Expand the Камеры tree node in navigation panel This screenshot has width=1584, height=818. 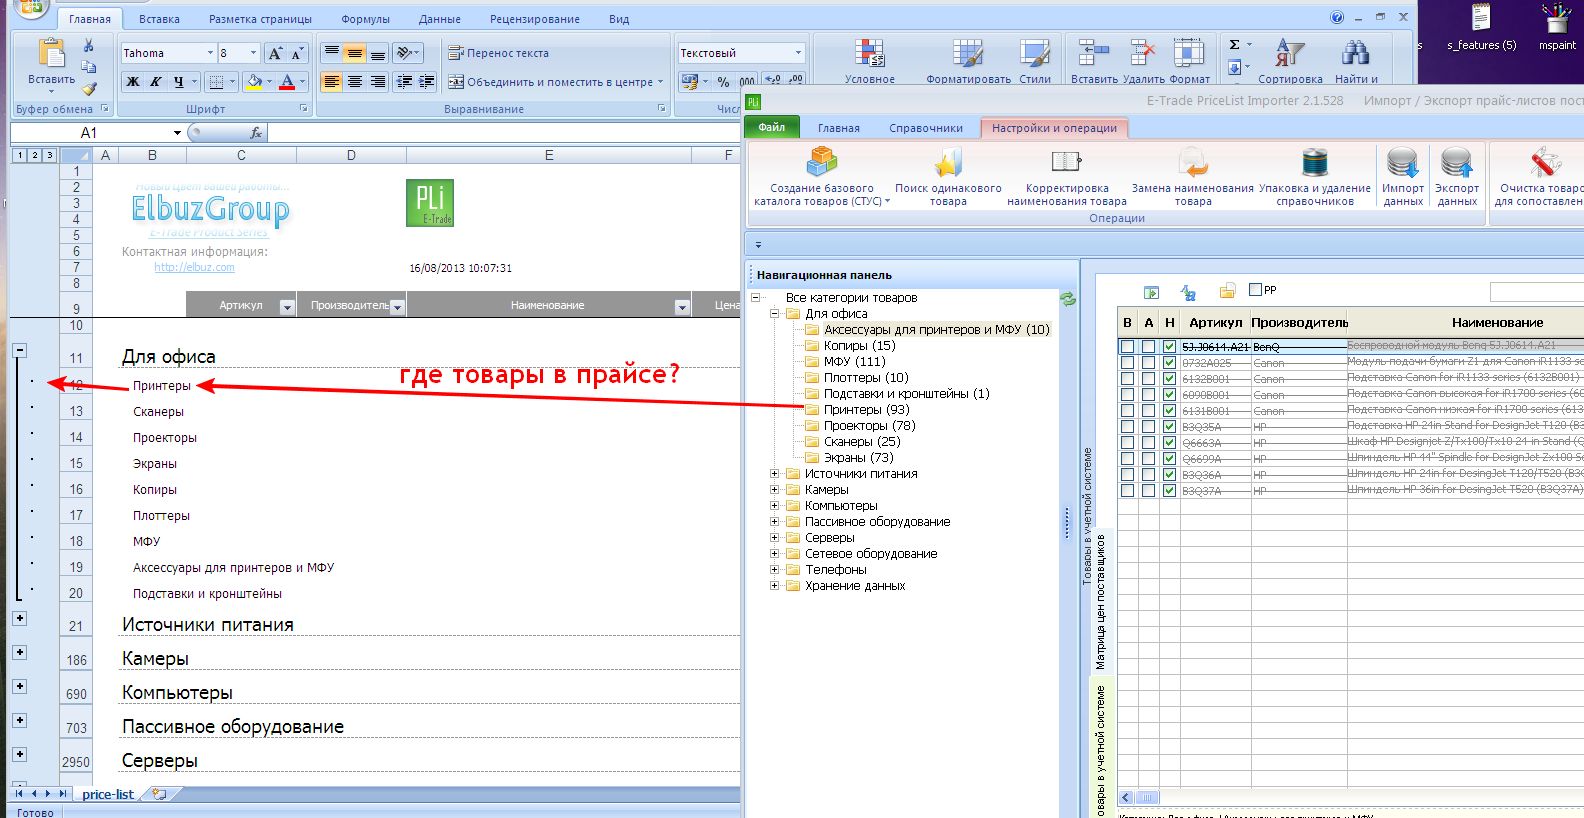774,490
